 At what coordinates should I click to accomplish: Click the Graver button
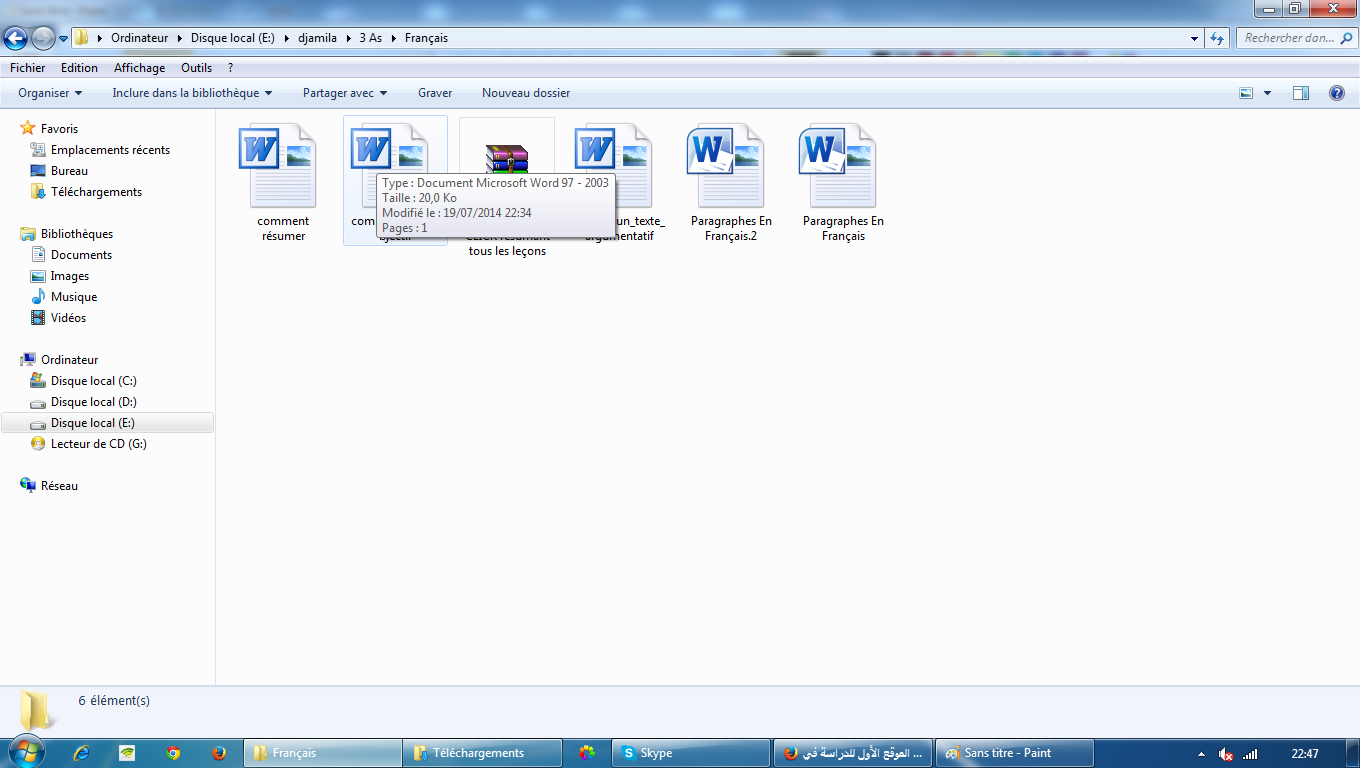point(435,93)
